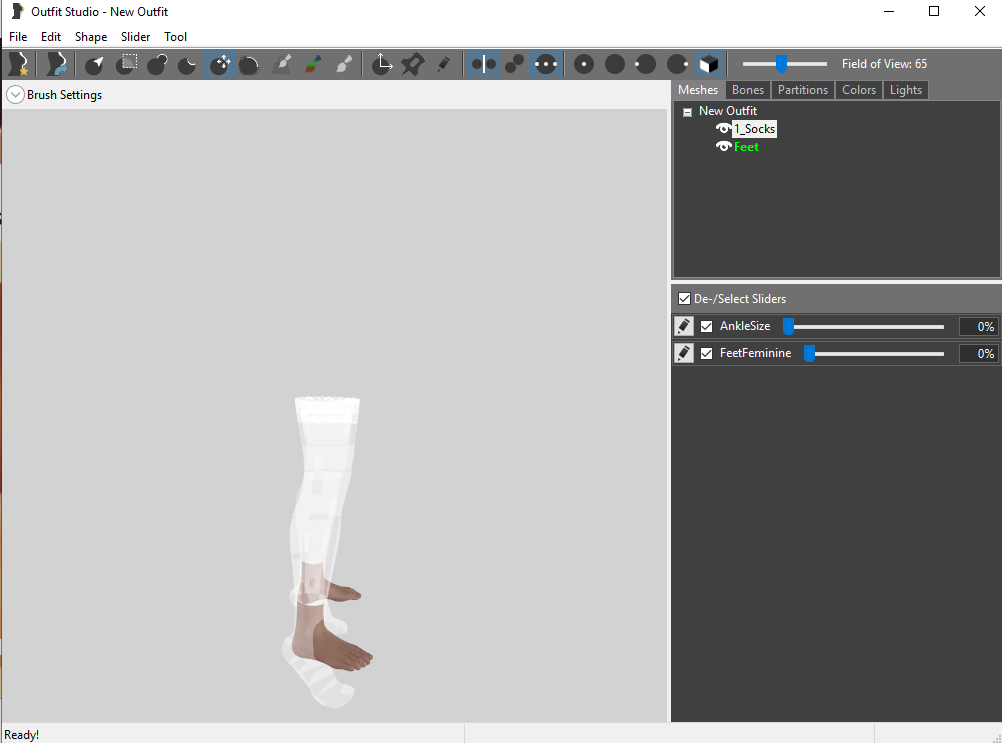This screenshot has width=1002, height=743.
Task: Uncheck the De-/Select Sliders checkbox
Action: click(x=684, y=298)
